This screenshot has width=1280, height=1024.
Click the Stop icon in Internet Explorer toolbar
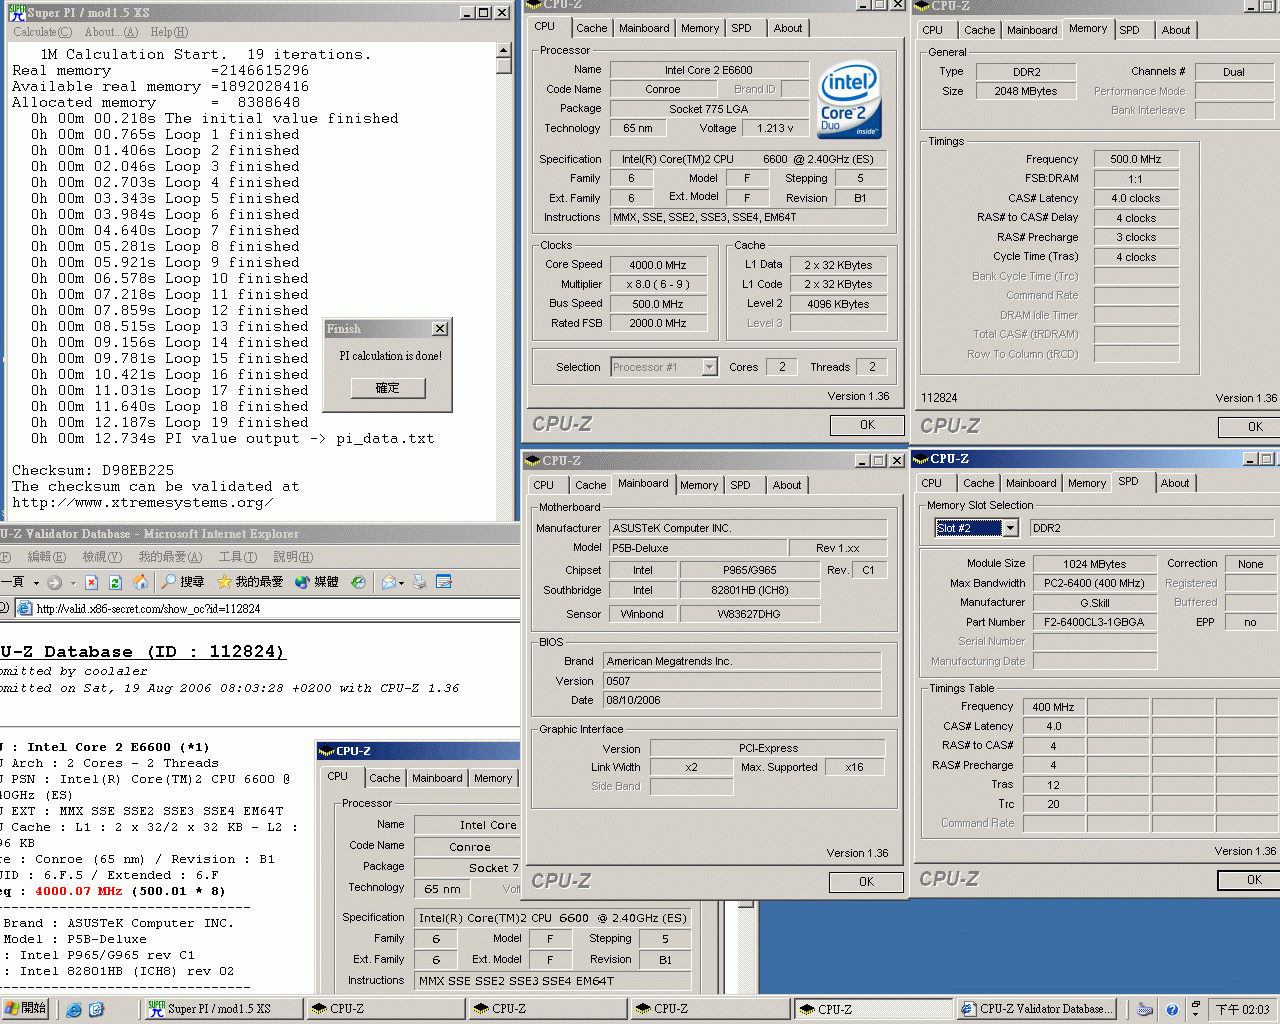coord(91,582)
